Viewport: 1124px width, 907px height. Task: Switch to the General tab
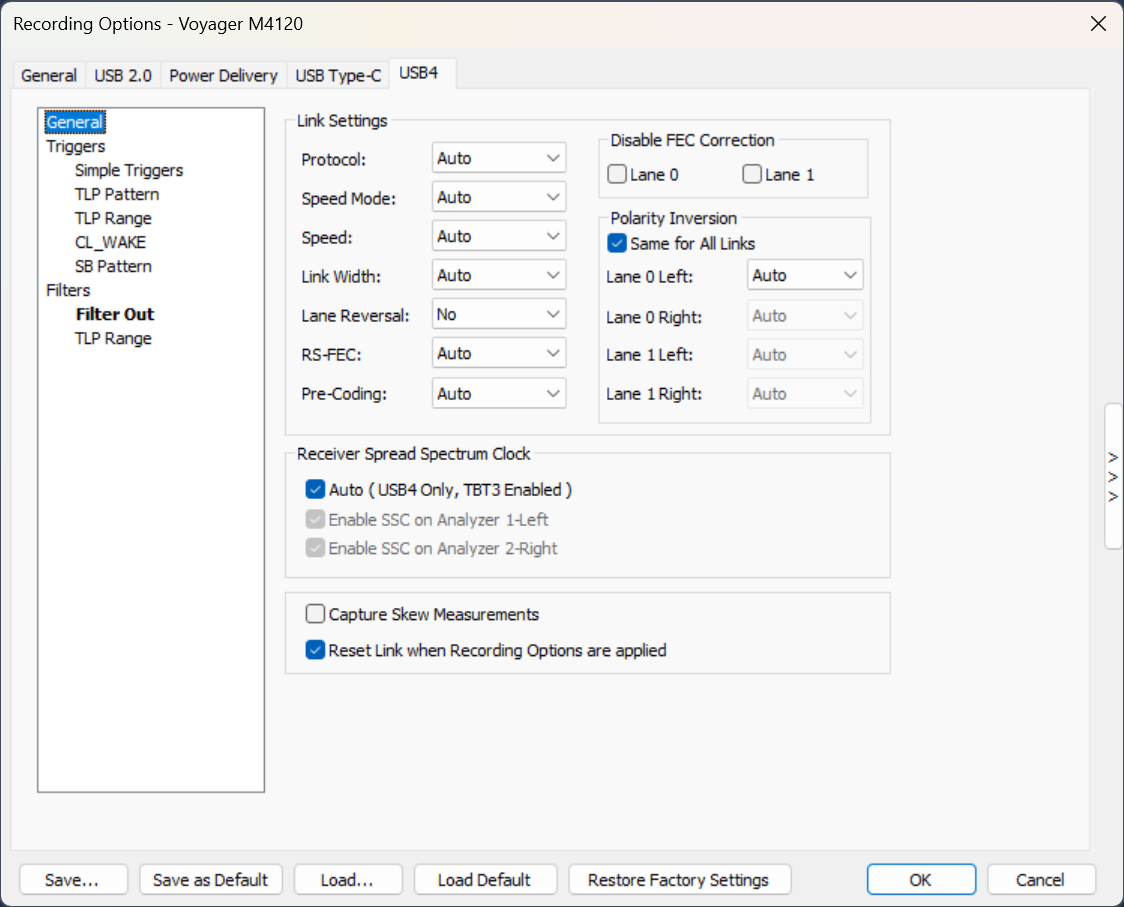(x=49, y=75)
